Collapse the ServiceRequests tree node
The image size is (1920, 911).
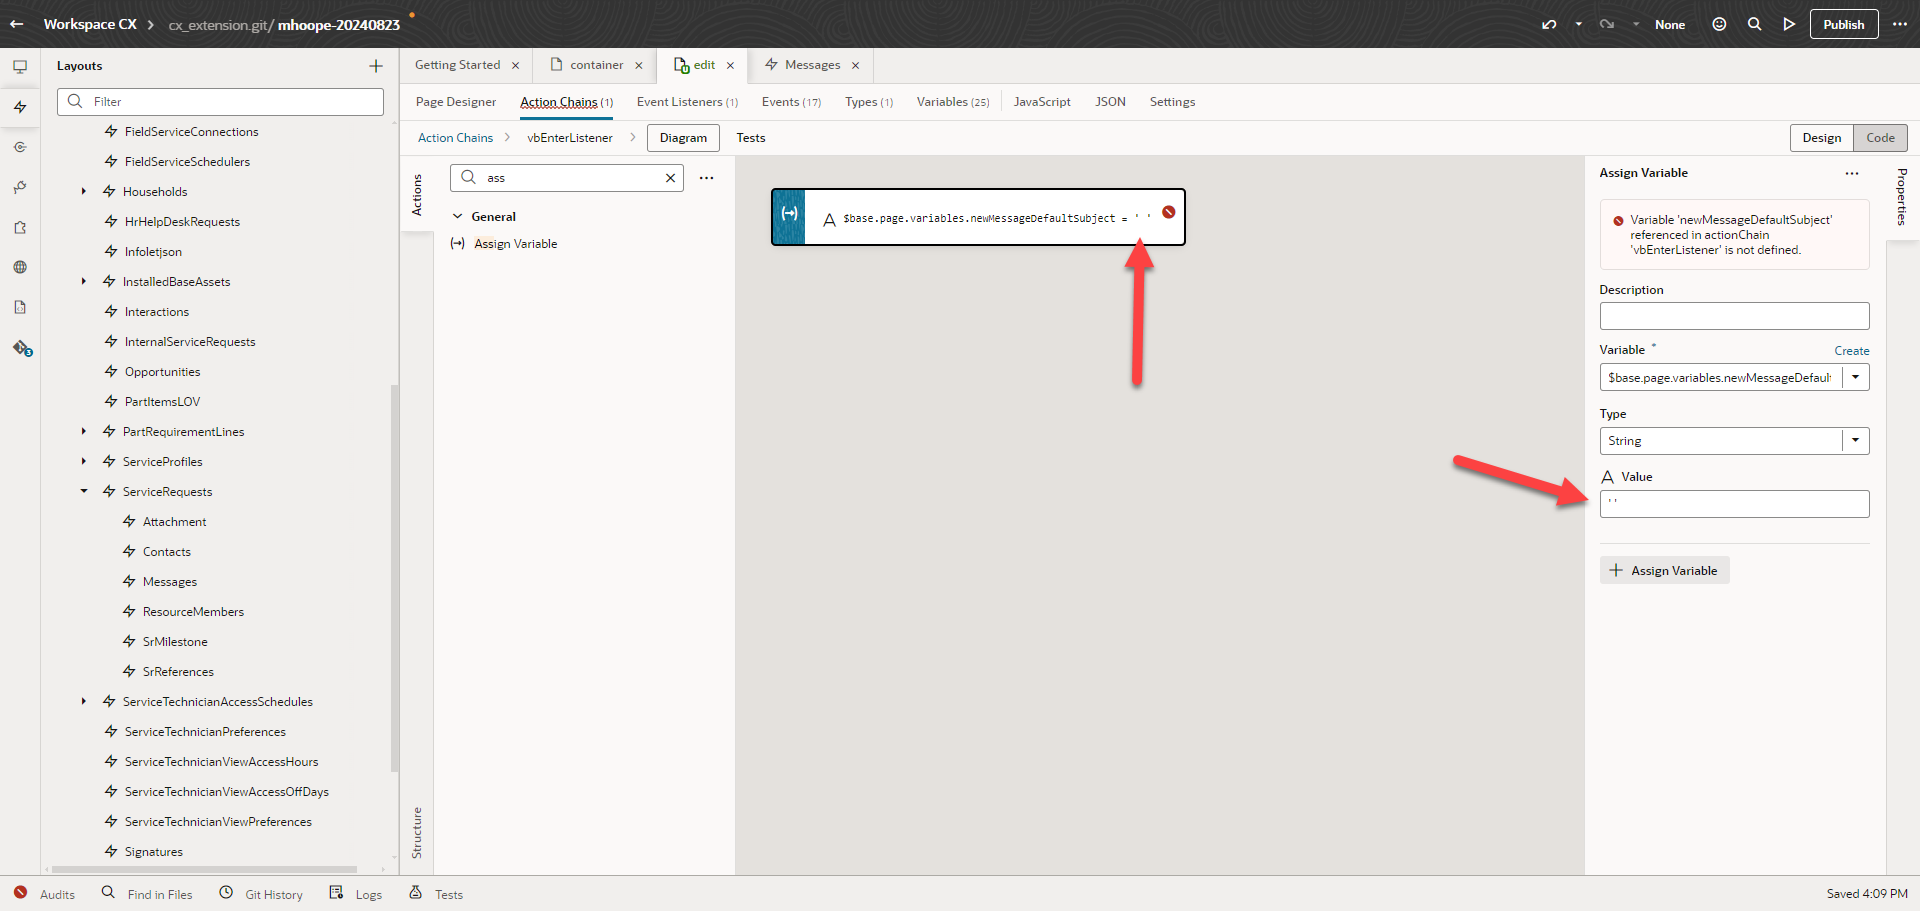click(84, 491)
